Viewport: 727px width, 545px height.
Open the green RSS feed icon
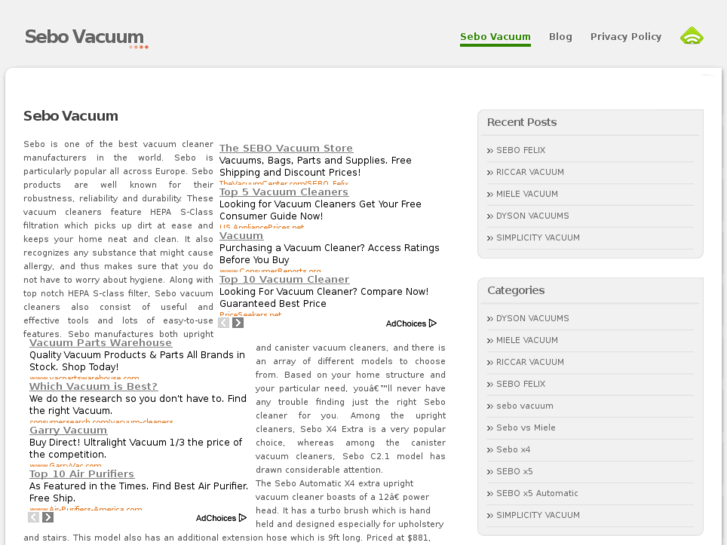[x=691, y=36]
